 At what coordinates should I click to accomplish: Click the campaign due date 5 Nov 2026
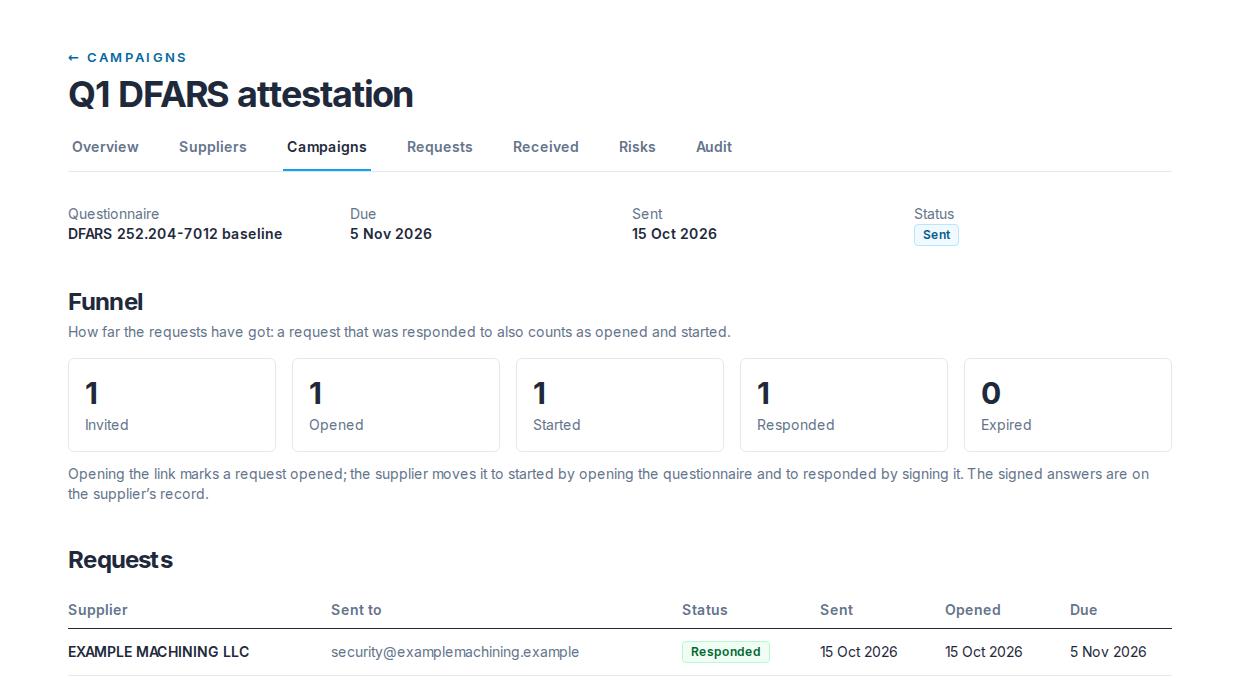391,234
